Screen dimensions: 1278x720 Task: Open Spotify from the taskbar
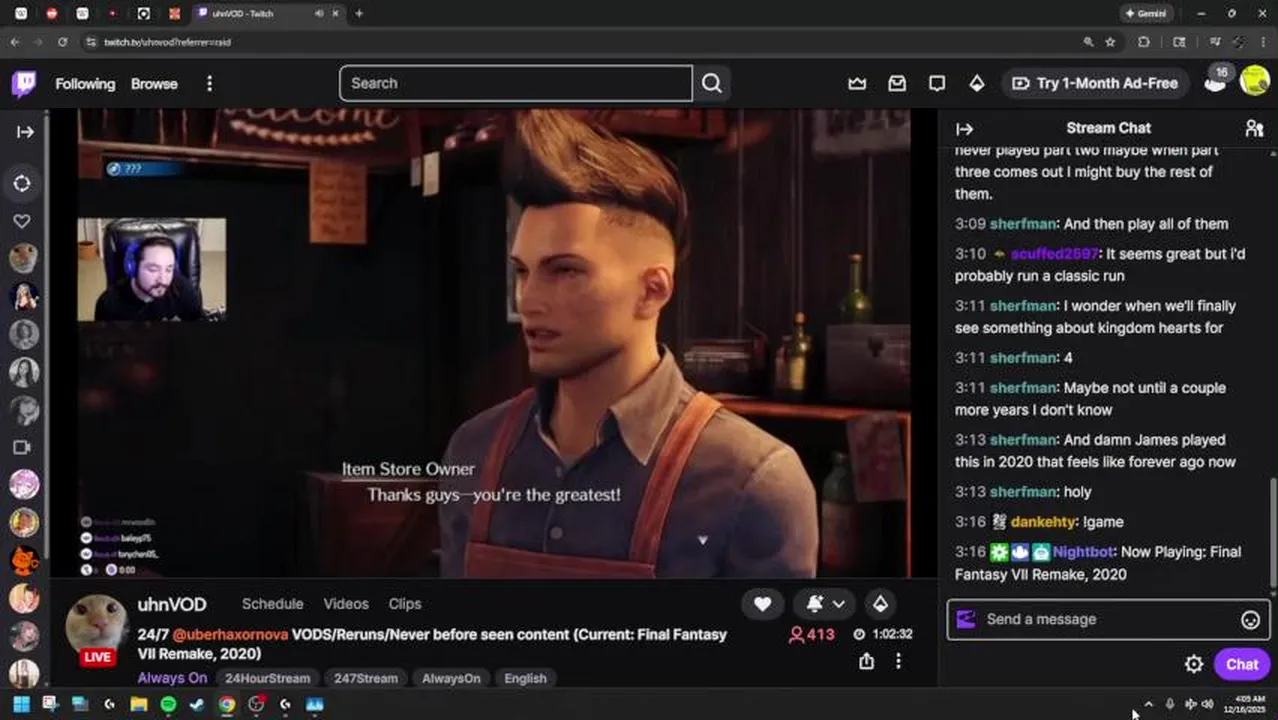pos(168,704)
